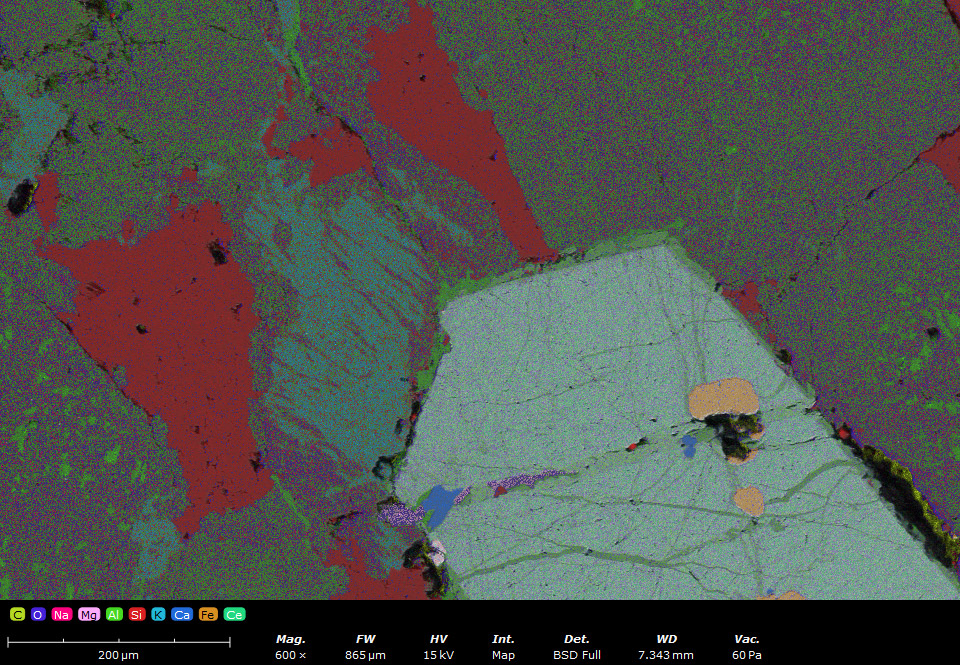Click the 7.343 mm working distance value
The width and height of the screenshot is (960, 665).
point(666,655)
